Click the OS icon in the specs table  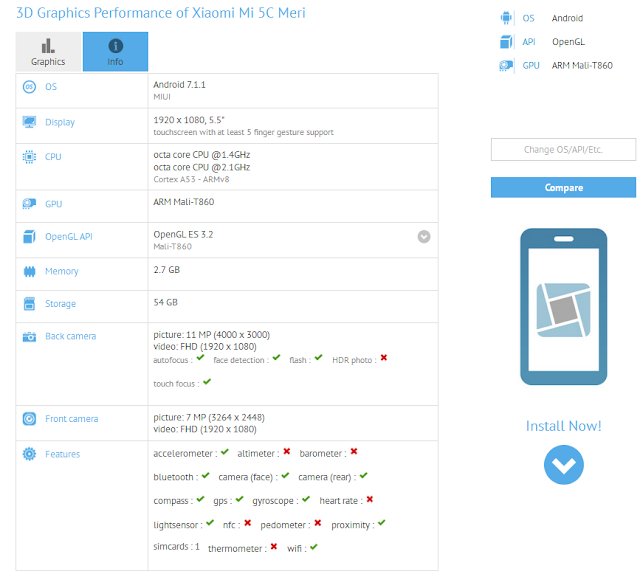click(x=29, y=87)
